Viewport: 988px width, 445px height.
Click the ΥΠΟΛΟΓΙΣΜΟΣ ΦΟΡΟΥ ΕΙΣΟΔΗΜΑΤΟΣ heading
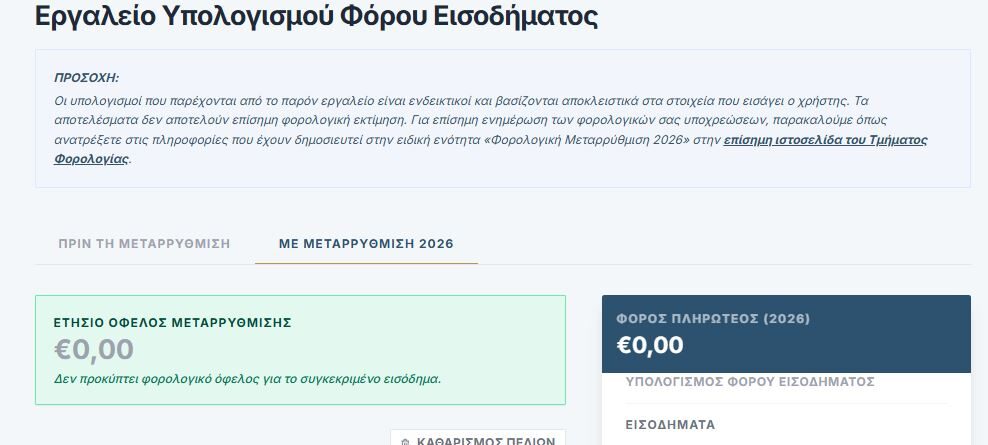[x=750, y=382]
